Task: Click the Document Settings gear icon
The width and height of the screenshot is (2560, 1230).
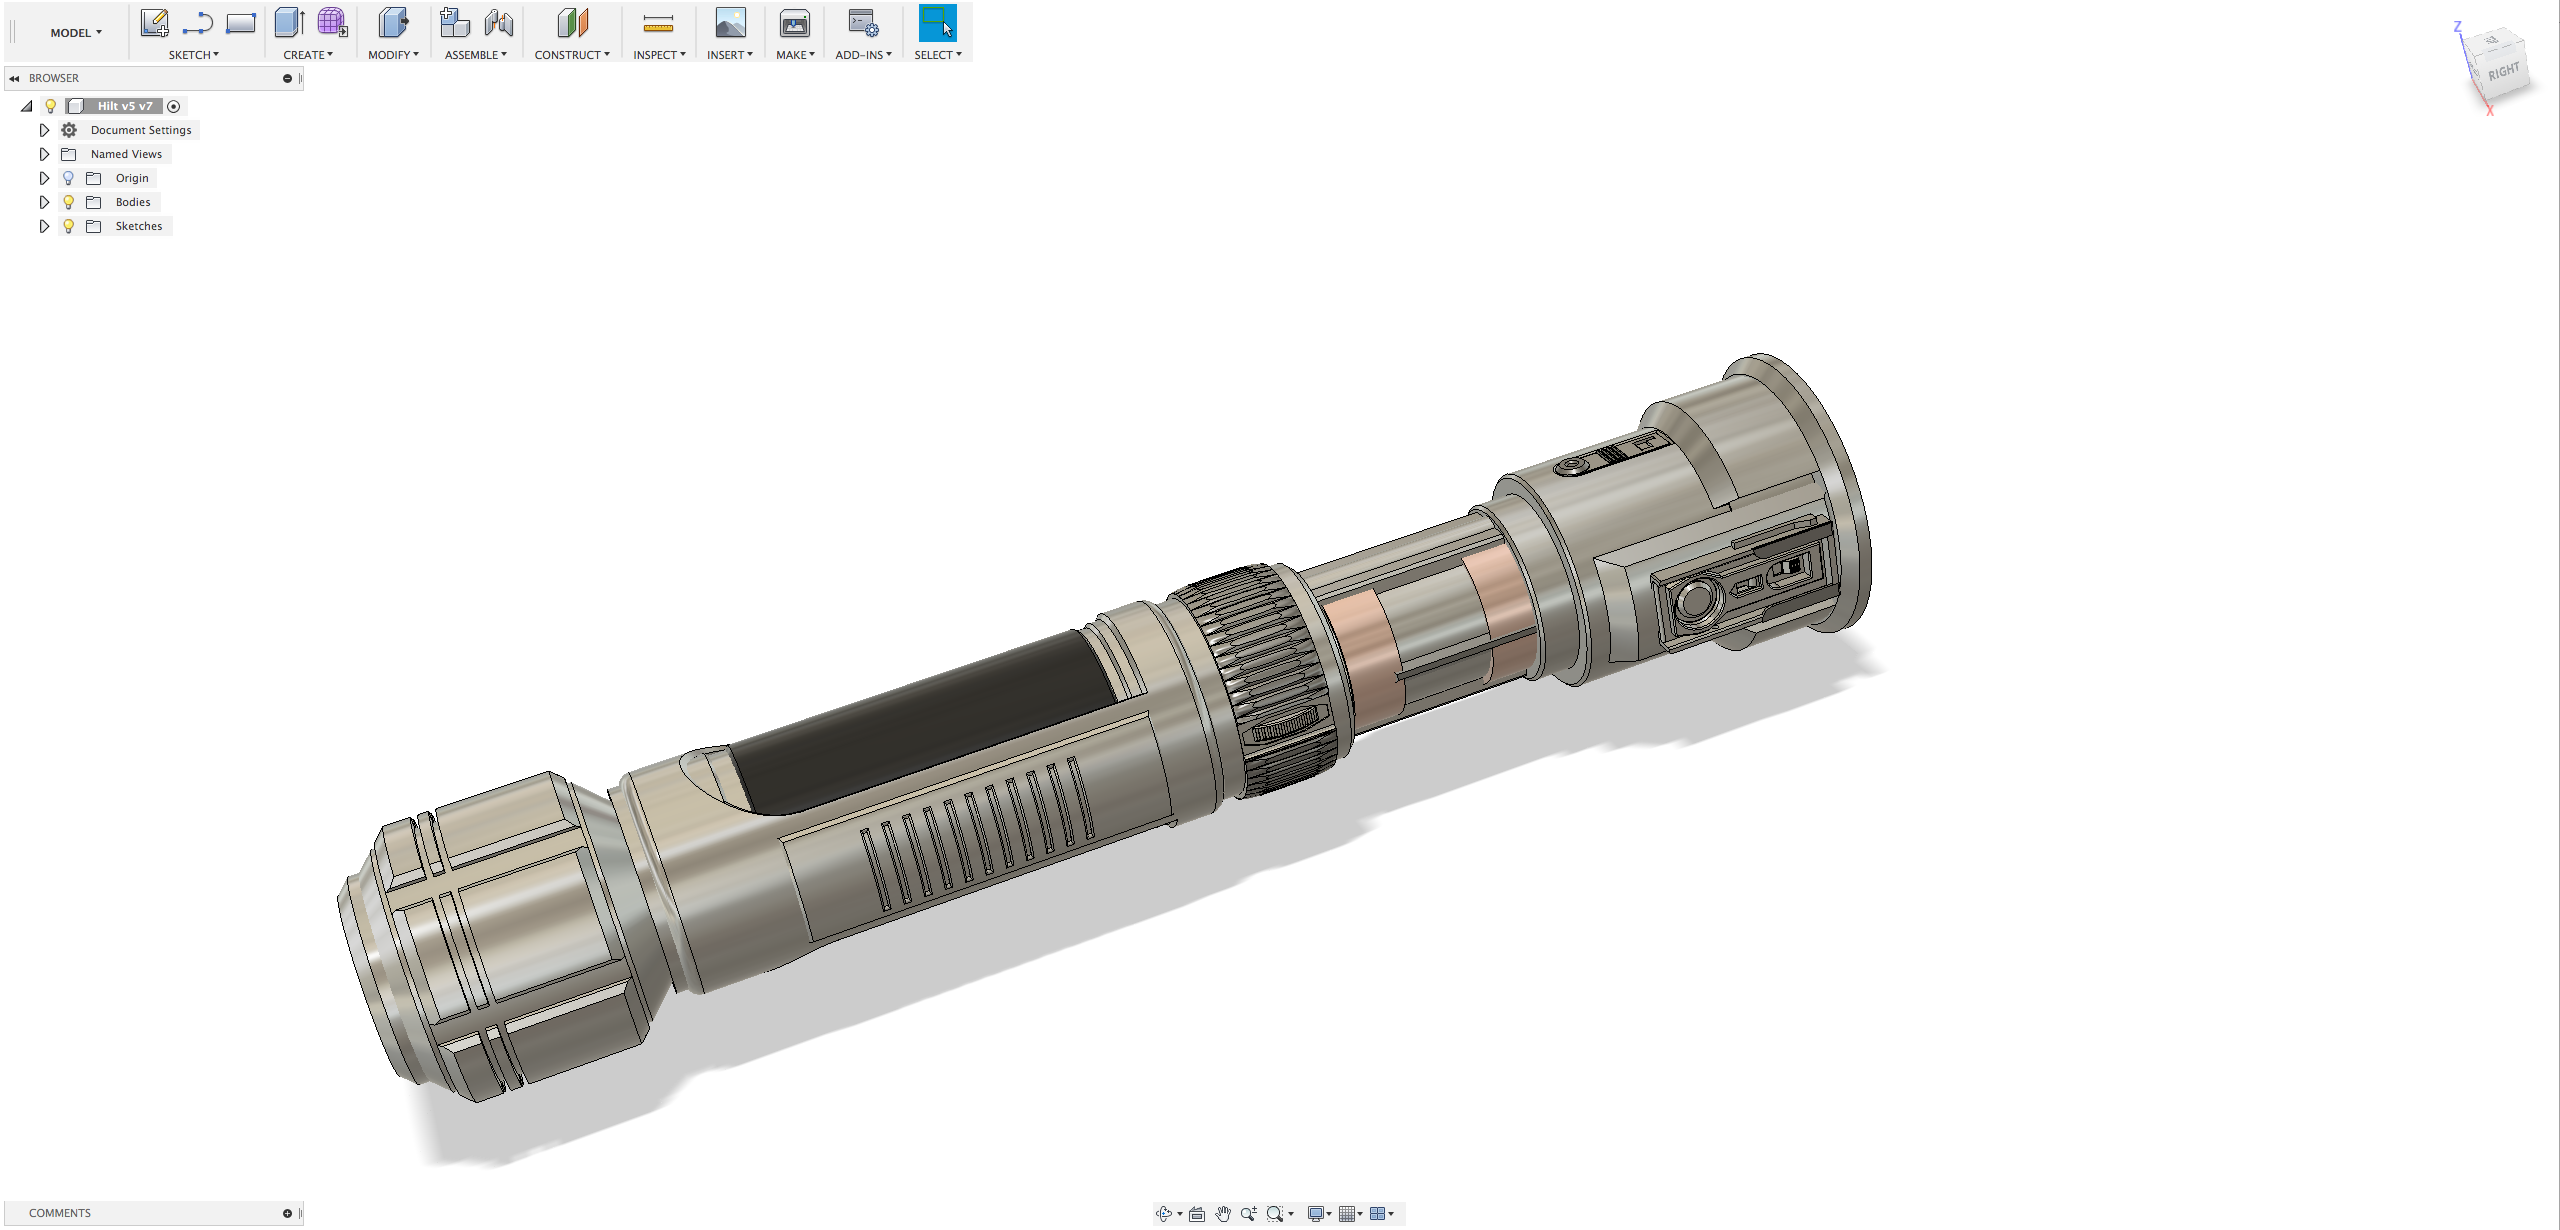Action: pyautogui.click(x=69, y=130)
